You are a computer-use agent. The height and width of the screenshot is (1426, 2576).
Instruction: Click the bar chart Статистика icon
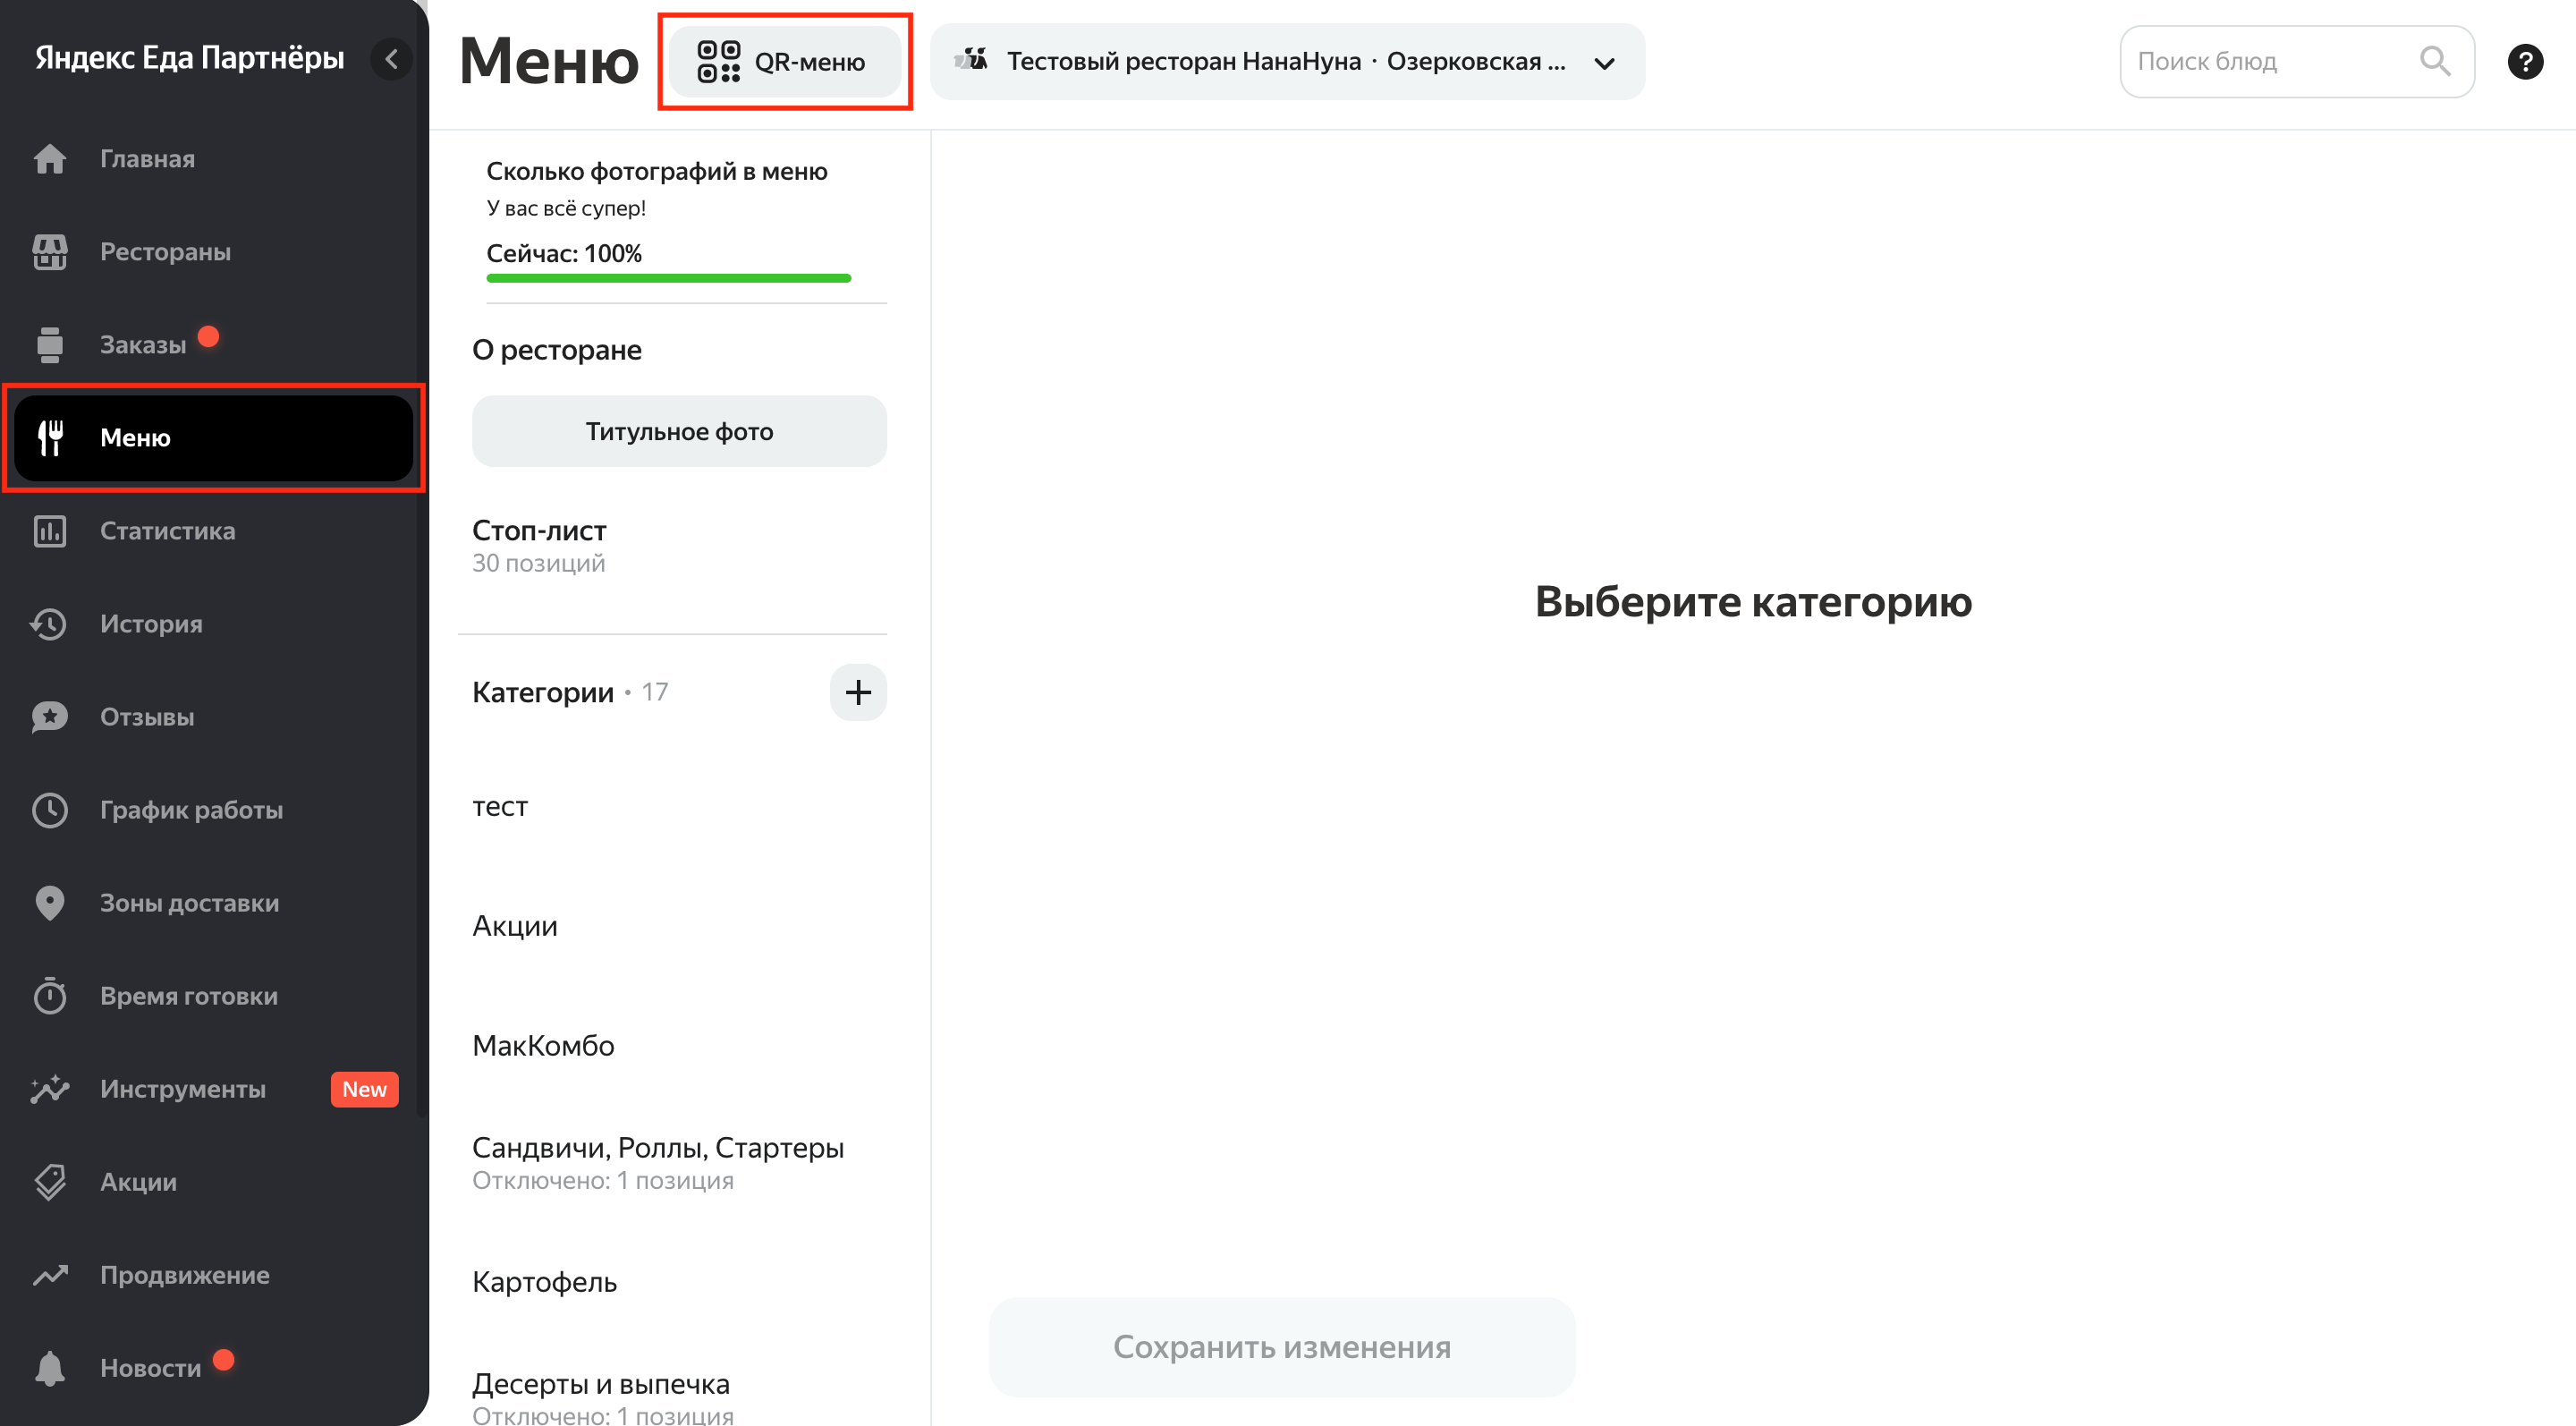click(x=49, y=531)
